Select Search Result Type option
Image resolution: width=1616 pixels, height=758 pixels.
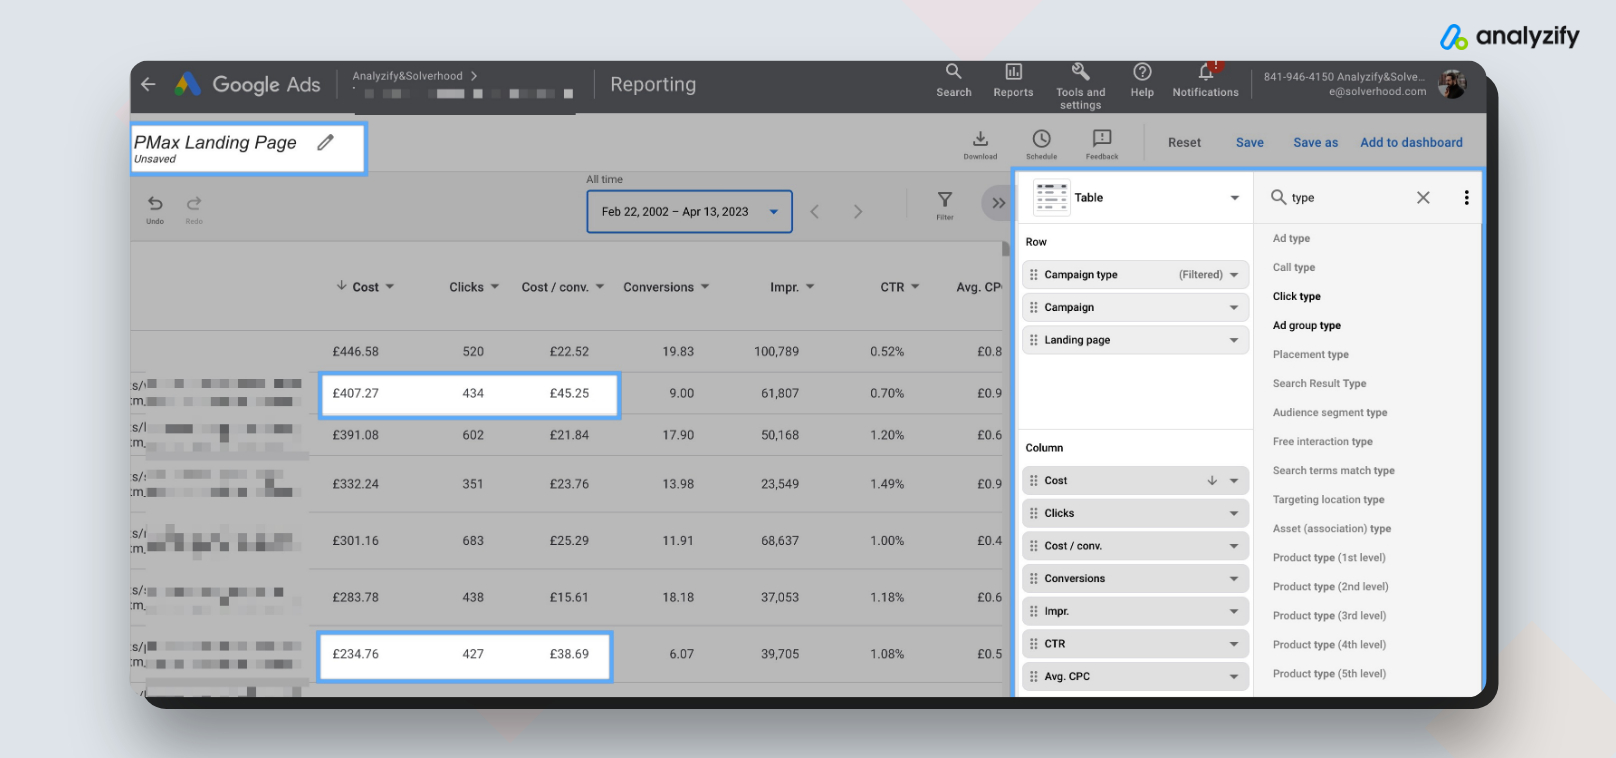tap(1319, 384)
